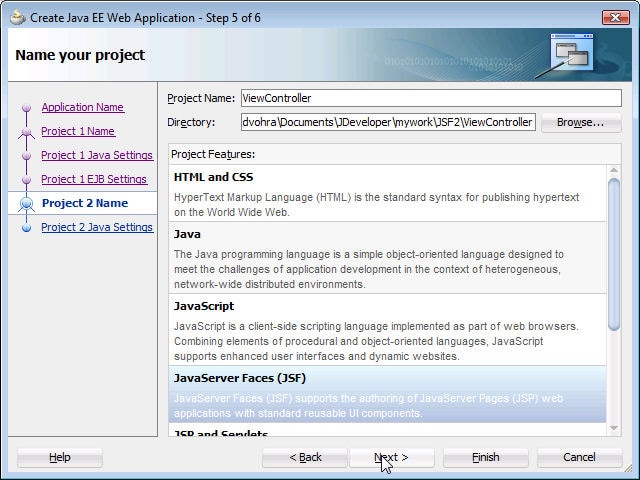Image resolution: width=640 pixels, height=480 pixels.
Task: Click the Project 1 EJB Settings step bullet
Action: 27,180
